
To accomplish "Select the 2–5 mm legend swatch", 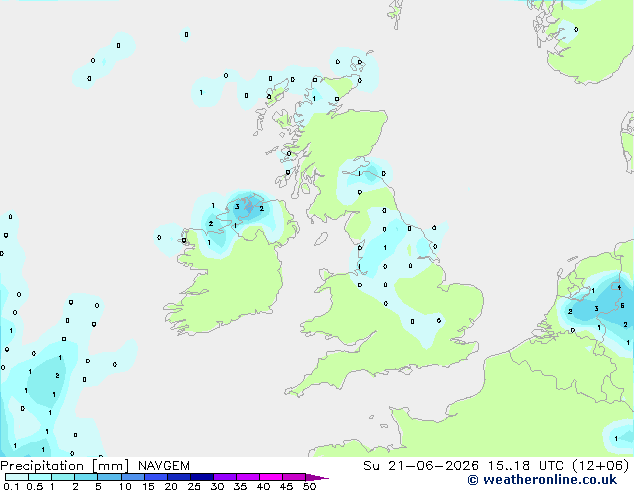I will click(86, 477).
